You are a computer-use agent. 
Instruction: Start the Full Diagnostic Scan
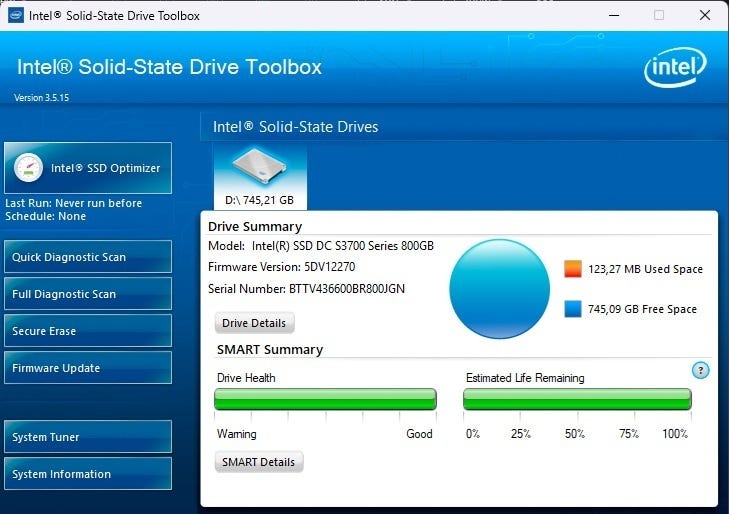tap(88, 294)
